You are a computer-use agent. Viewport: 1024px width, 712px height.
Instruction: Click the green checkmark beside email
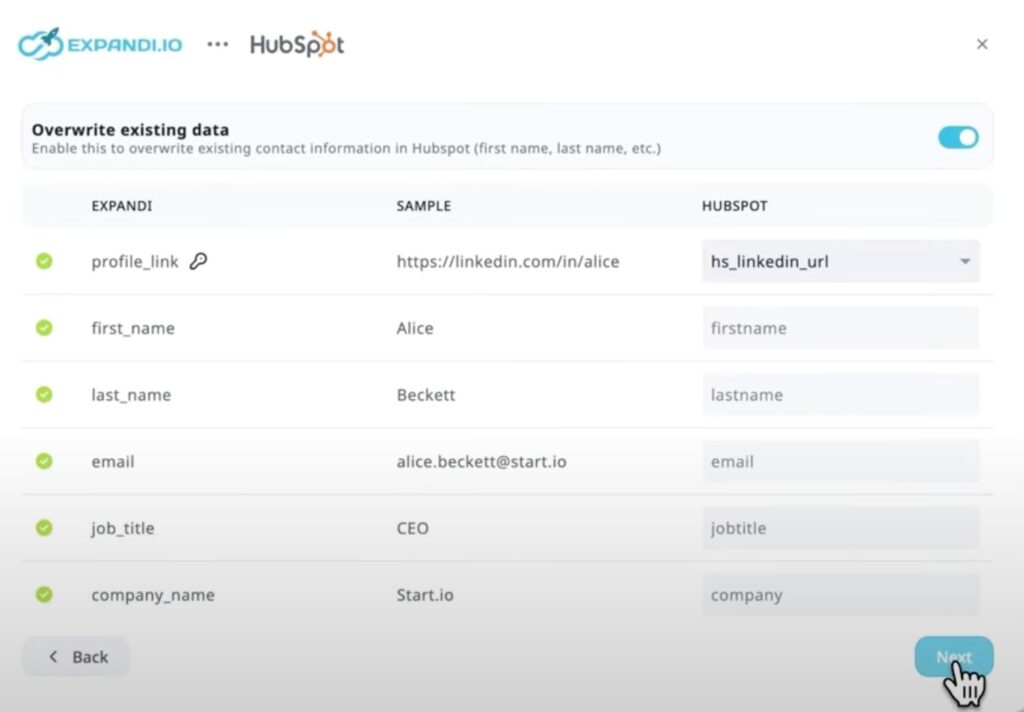[x=44, y=461]
